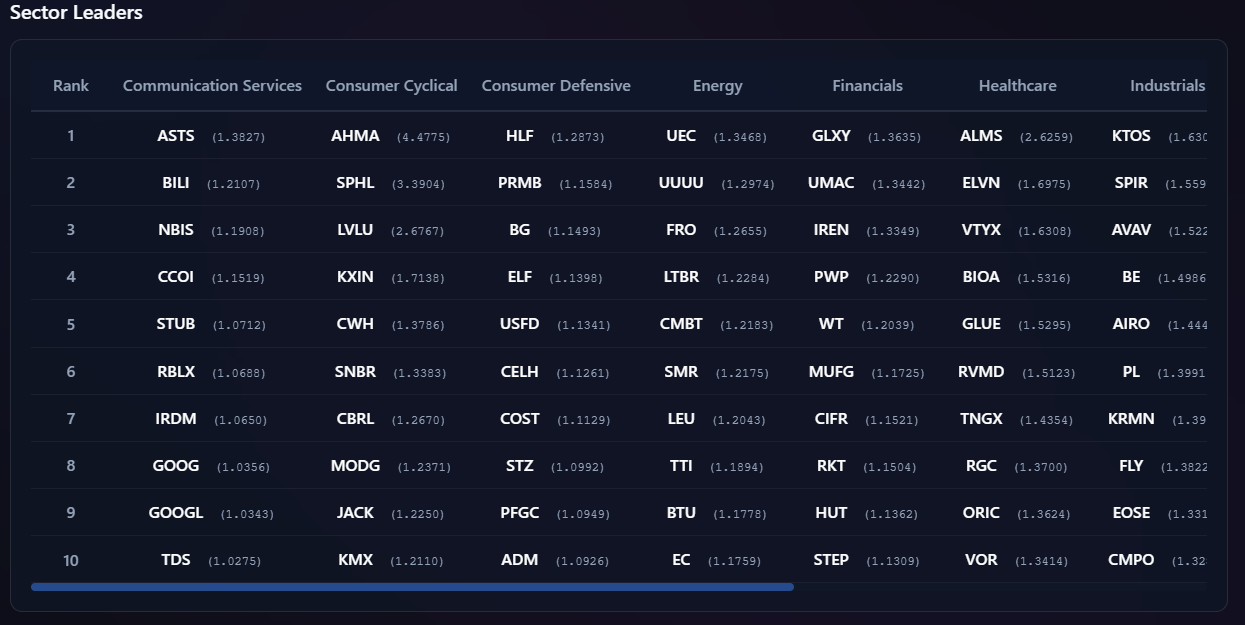Image resolution: width=1245 pixels, height=625 pixels.
Task: Select the BTU ticker in Energy column
Action: [x=681, y=513]
